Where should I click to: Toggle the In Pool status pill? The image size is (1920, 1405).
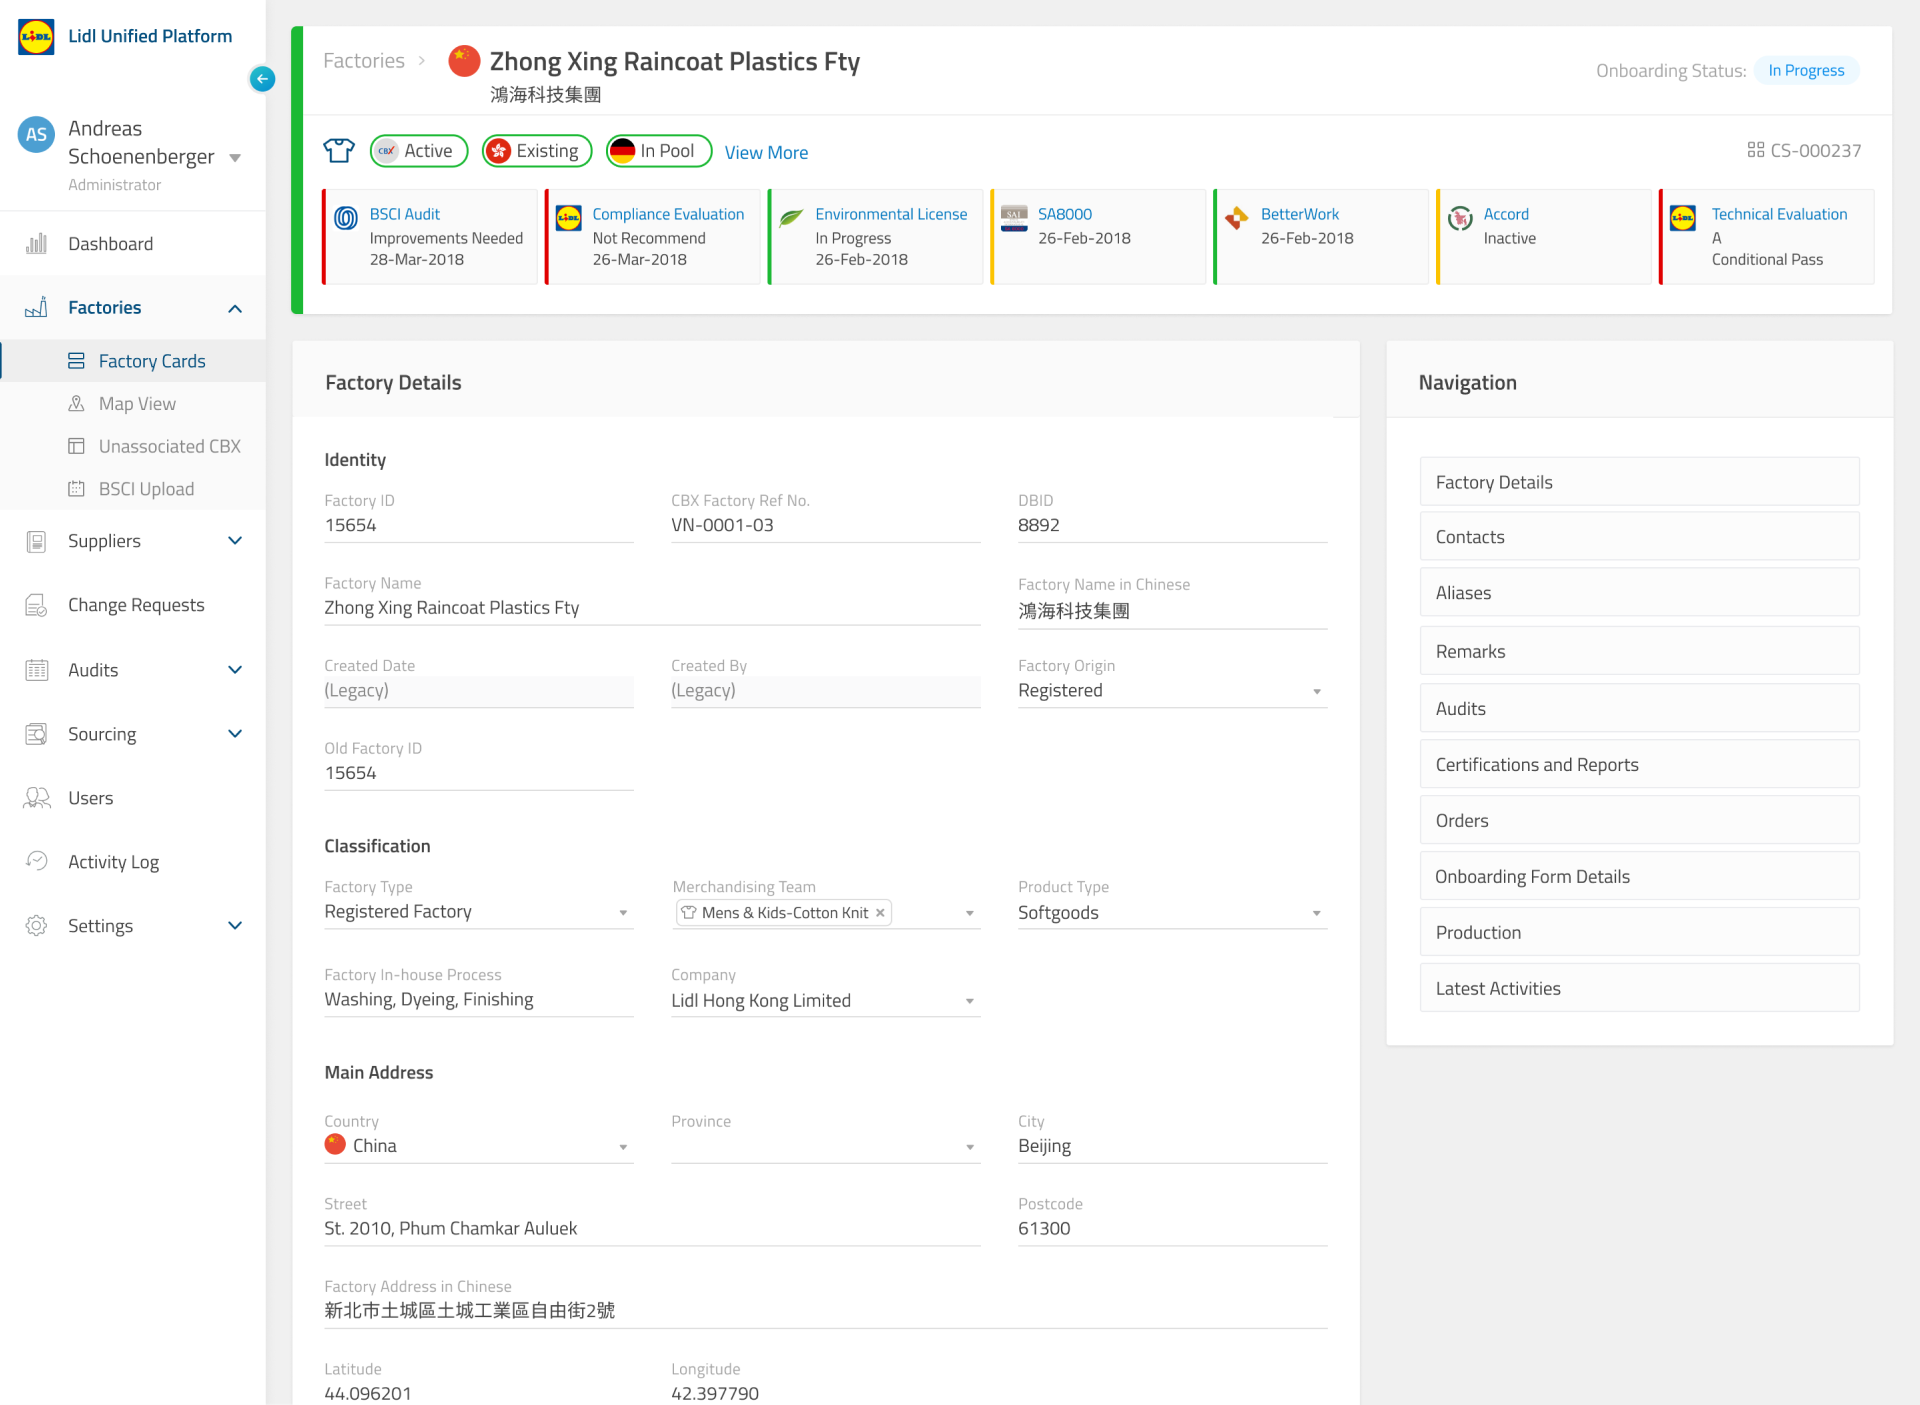tap(658, 151)
